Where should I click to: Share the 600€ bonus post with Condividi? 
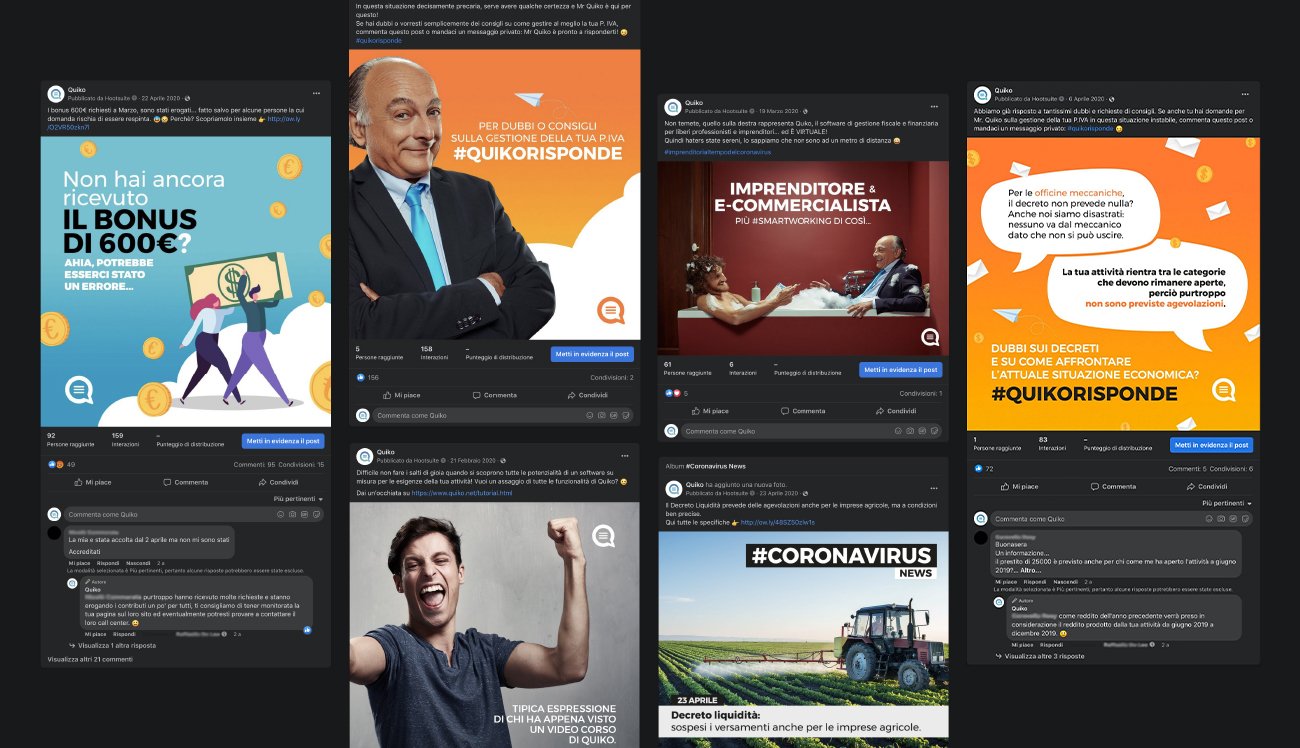[x=277, y=482]
